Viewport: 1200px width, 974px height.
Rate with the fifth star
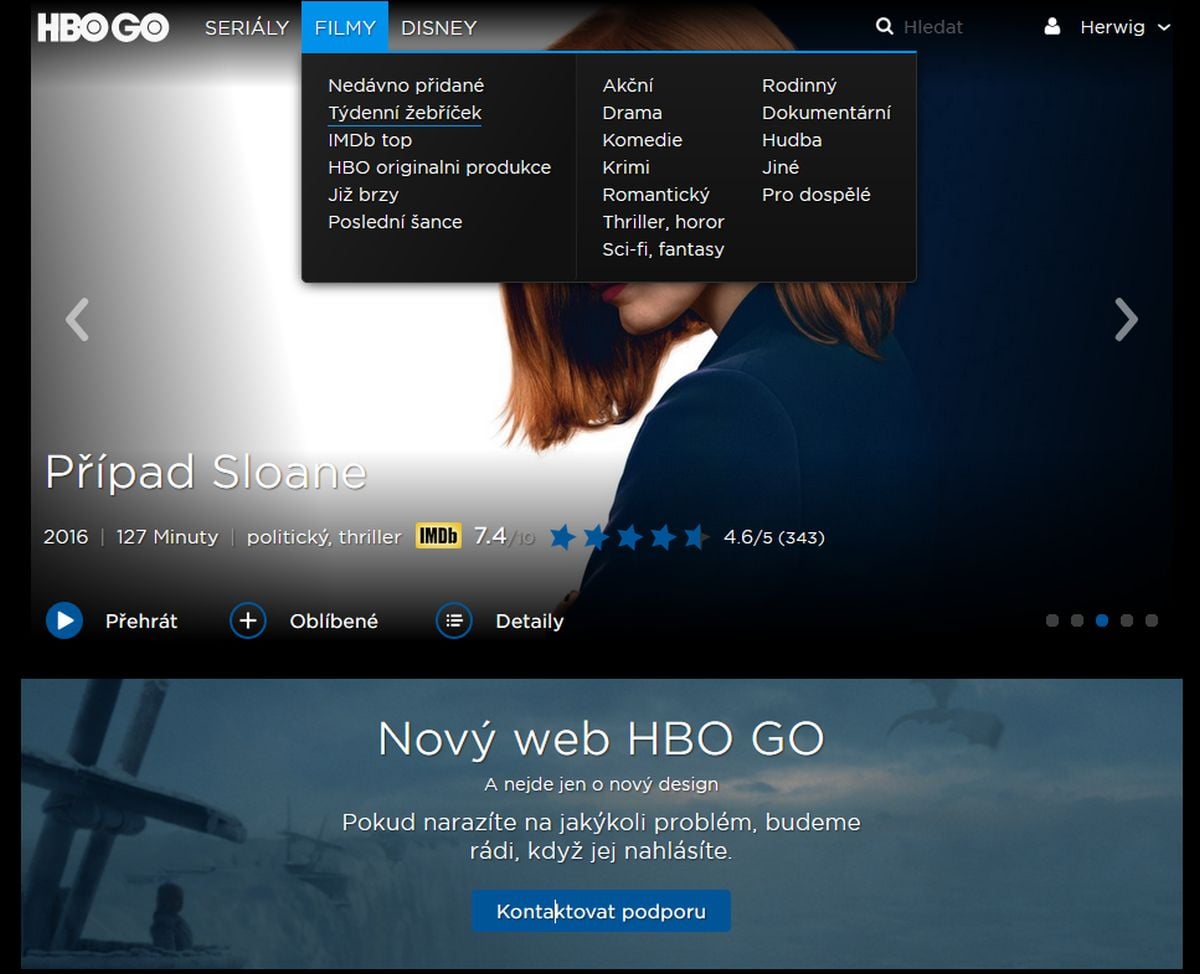coord(695,536)
